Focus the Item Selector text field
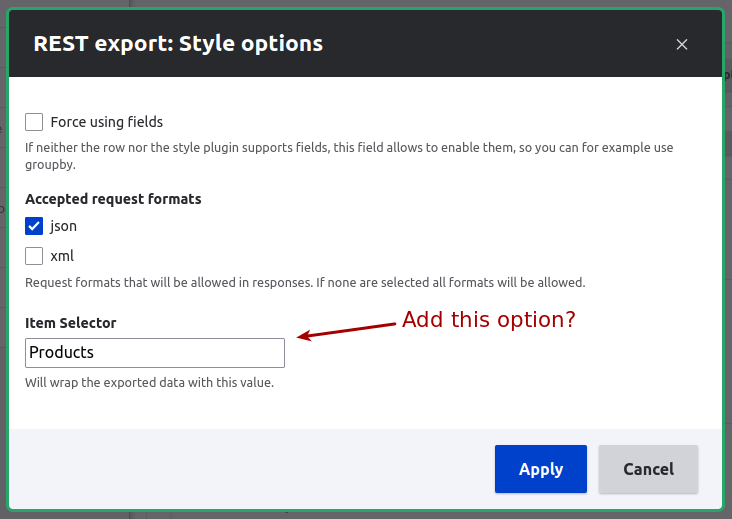The width and height of the screenshot is (732, 519). tap(155, 353)
